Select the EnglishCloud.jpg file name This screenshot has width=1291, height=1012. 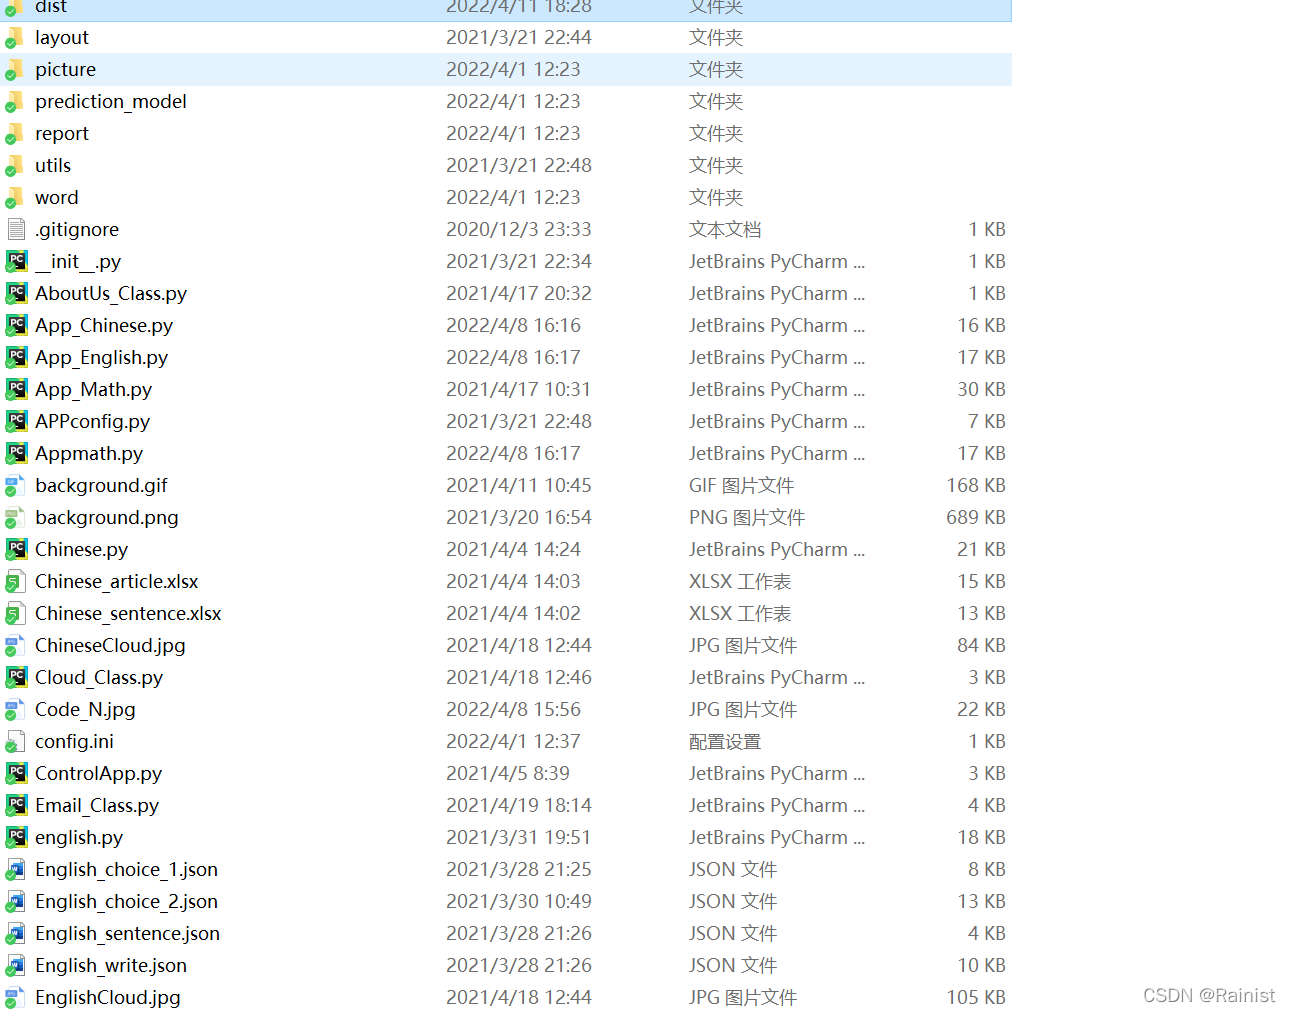pyautogui.click(x=108, y=998)
